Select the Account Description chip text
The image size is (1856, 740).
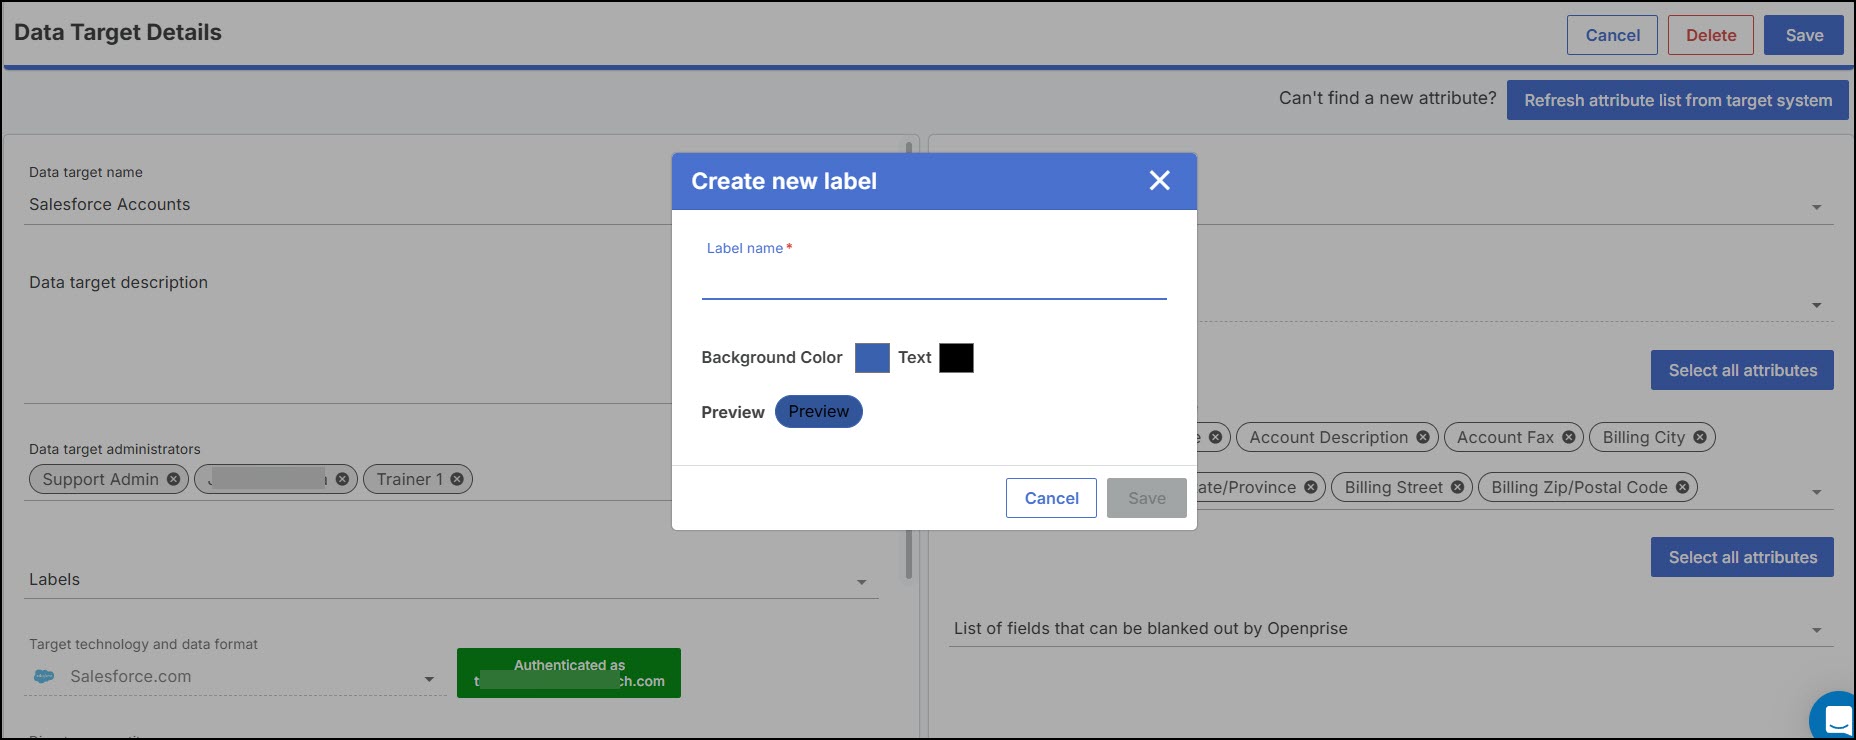(x=1328, y=437)
